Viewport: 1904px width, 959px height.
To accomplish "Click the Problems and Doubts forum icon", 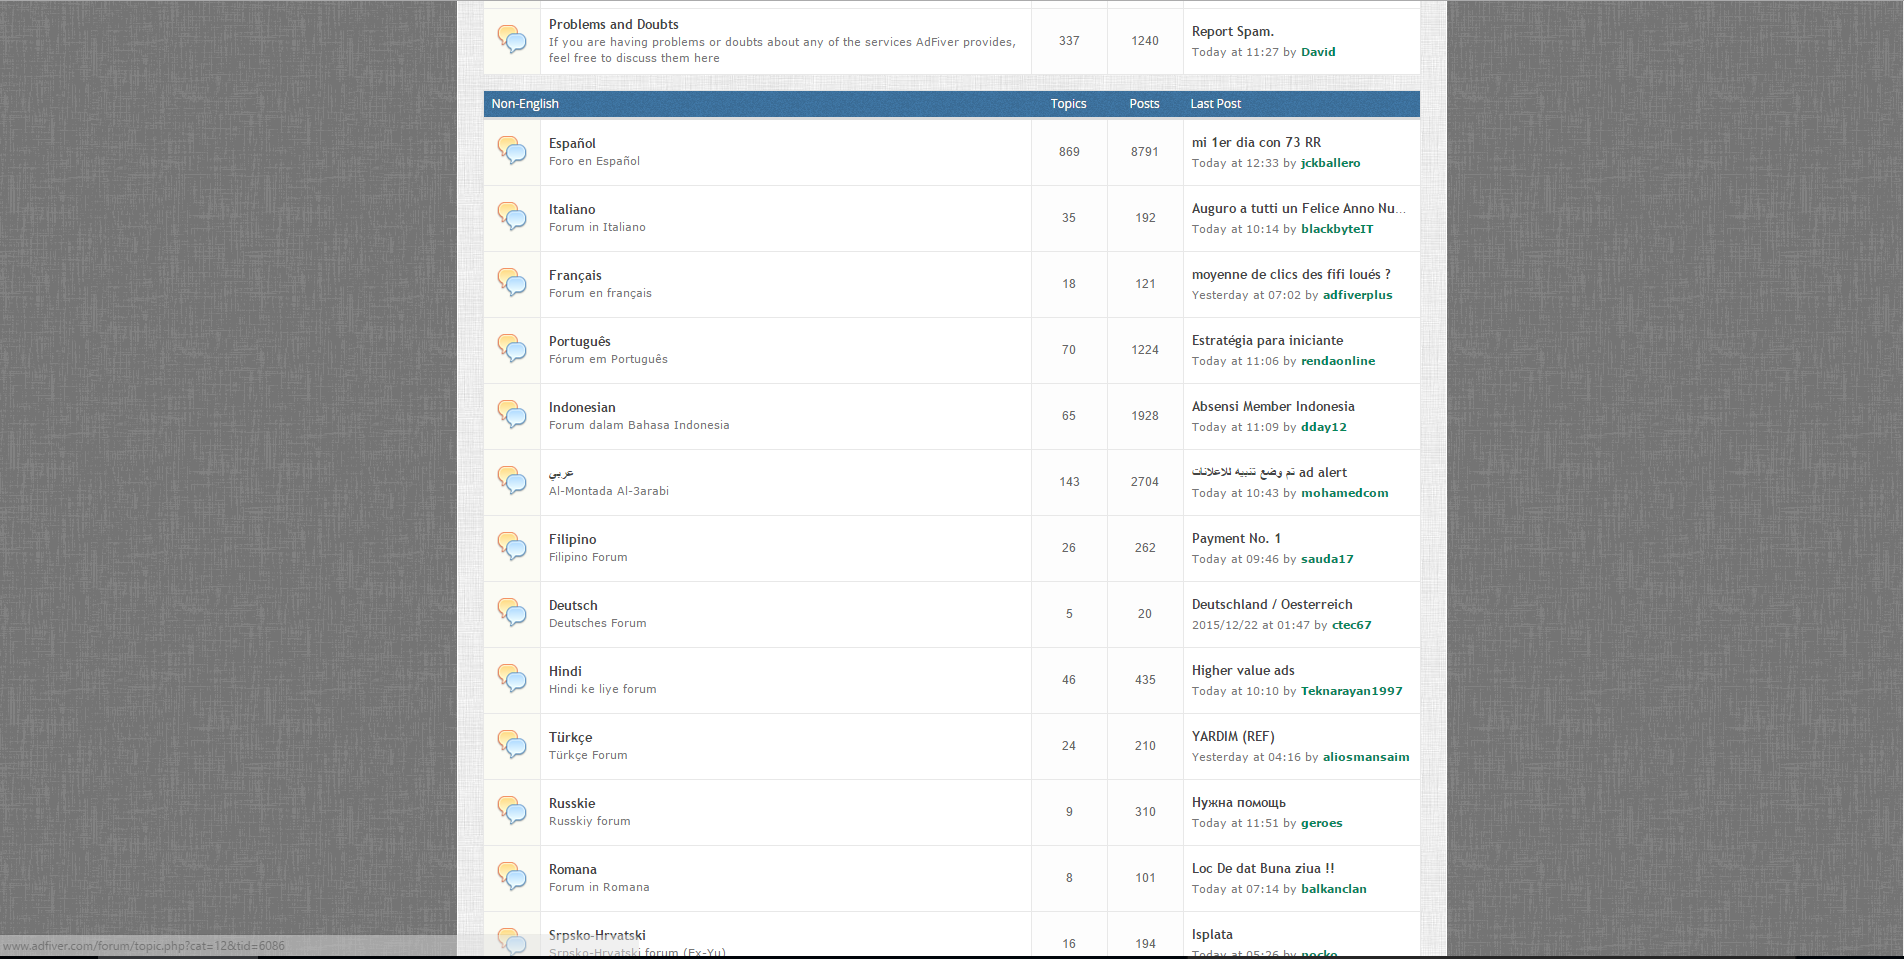I will (x=512, y=40).
